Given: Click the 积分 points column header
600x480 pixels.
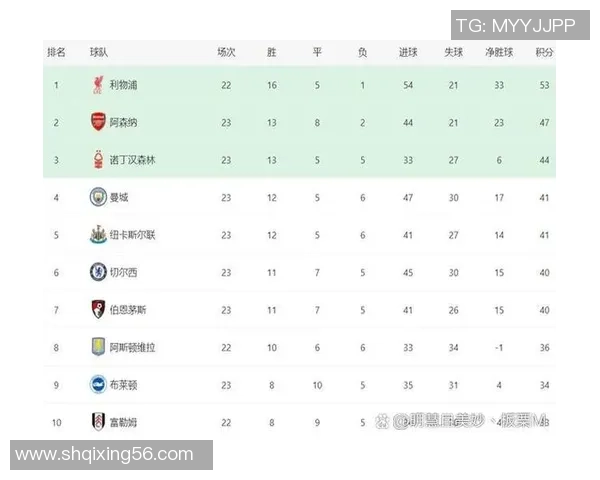Looking at the screenshot, I should [x=543, y=52].
